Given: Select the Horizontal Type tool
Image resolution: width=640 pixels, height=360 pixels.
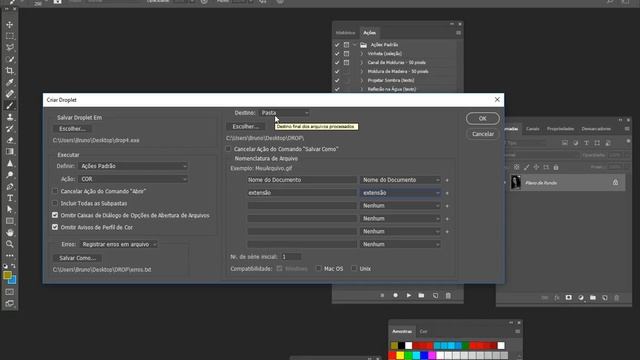Looking at the screenshot, I should tap(9, 198).
